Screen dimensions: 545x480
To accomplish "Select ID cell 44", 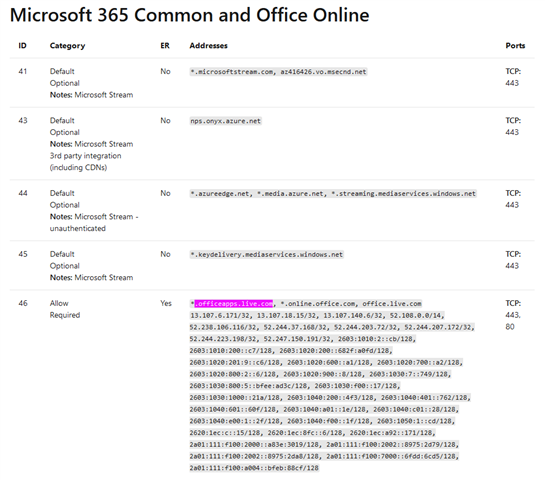I will pyautogui.click(x=23, y=193).
